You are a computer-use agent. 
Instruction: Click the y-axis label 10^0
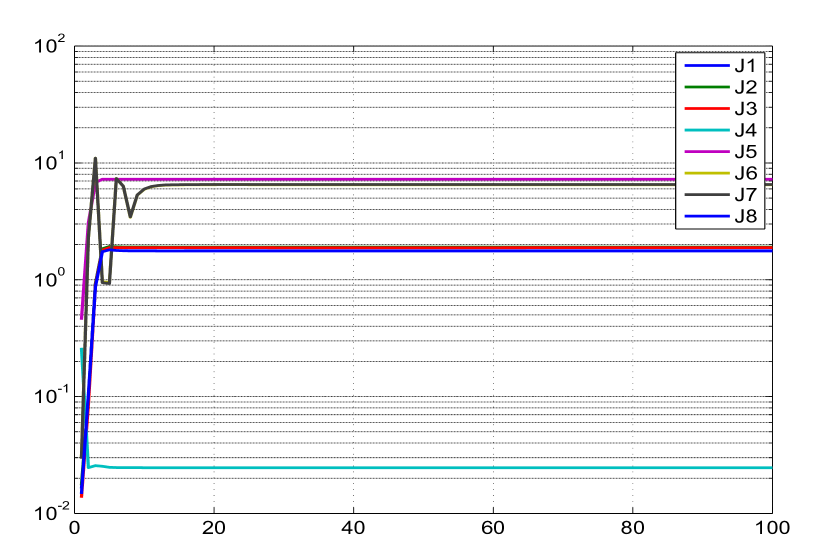click(x=49, y=280)
